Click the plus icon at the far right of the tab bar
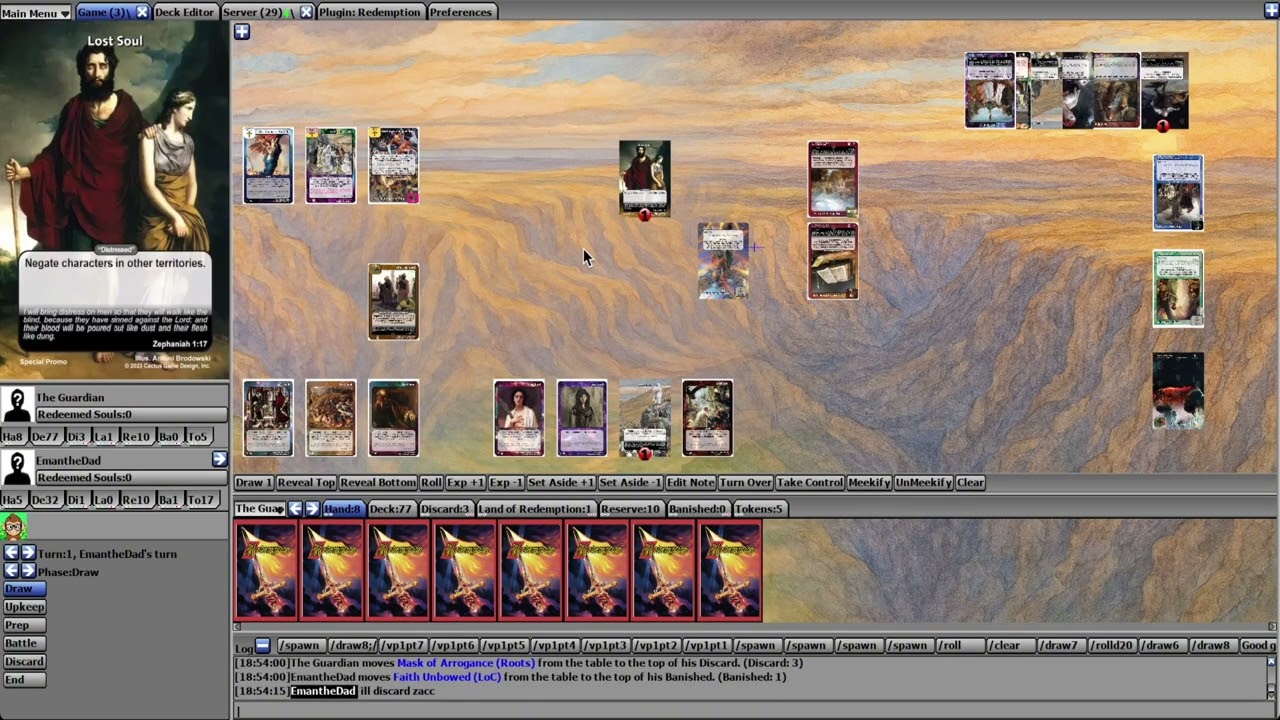The height and width of the screenshot is (720, 1280). tap(1271, 11)
